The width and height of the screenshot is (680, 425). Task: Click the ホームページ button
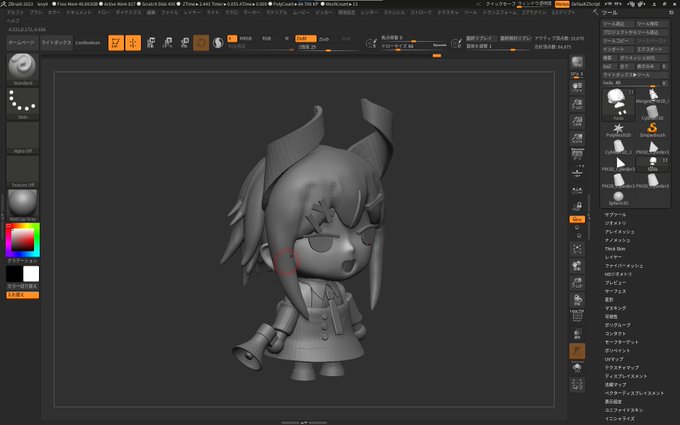(x=22, y=43)
